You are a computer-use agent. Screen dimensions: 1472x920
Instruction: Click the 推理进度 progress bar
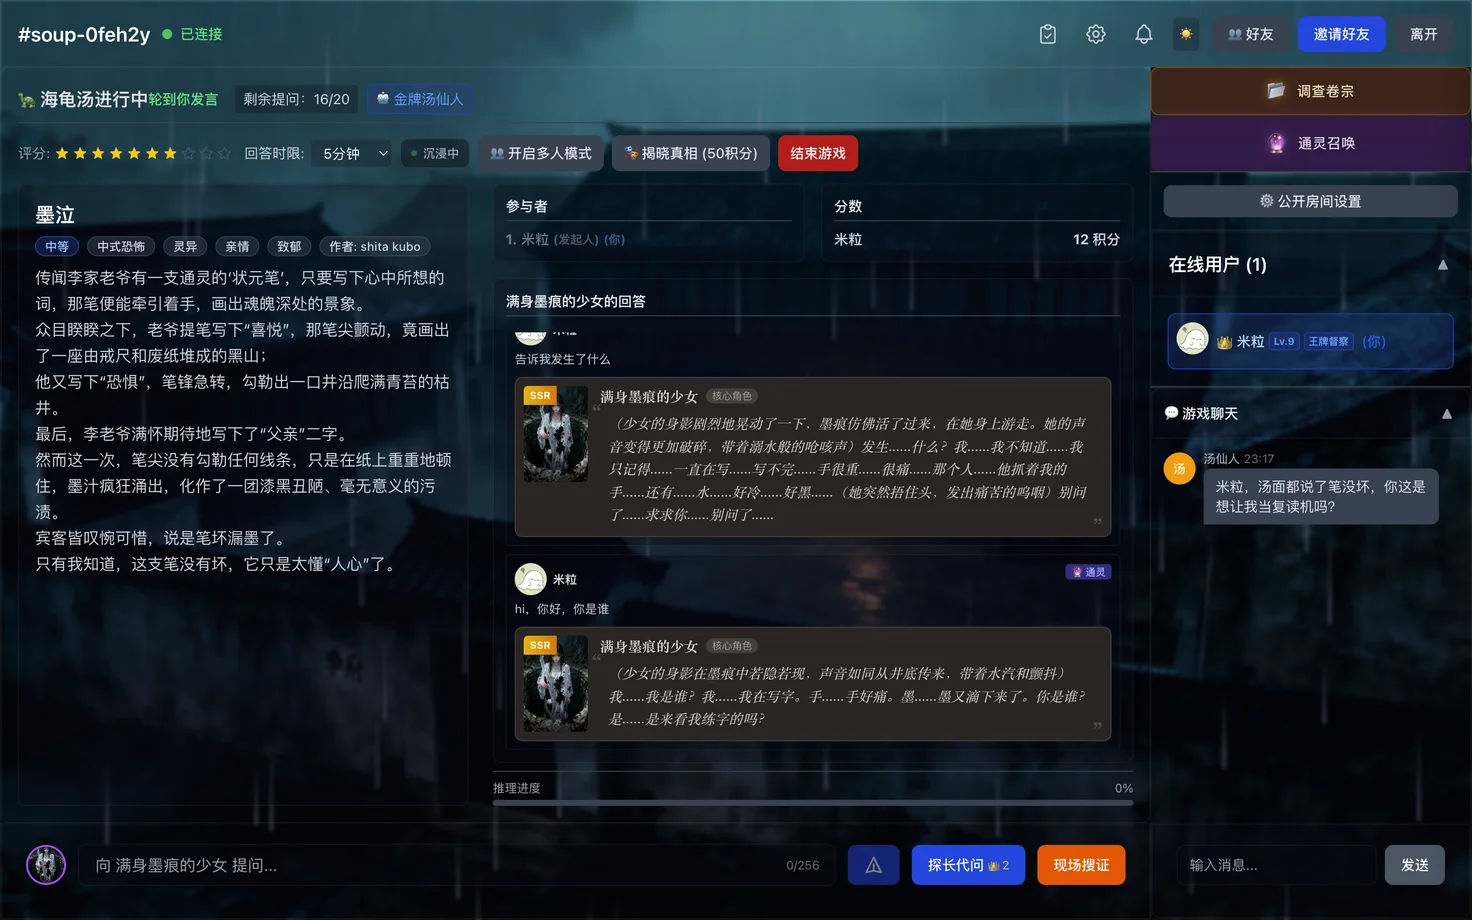tap(812, 802)
